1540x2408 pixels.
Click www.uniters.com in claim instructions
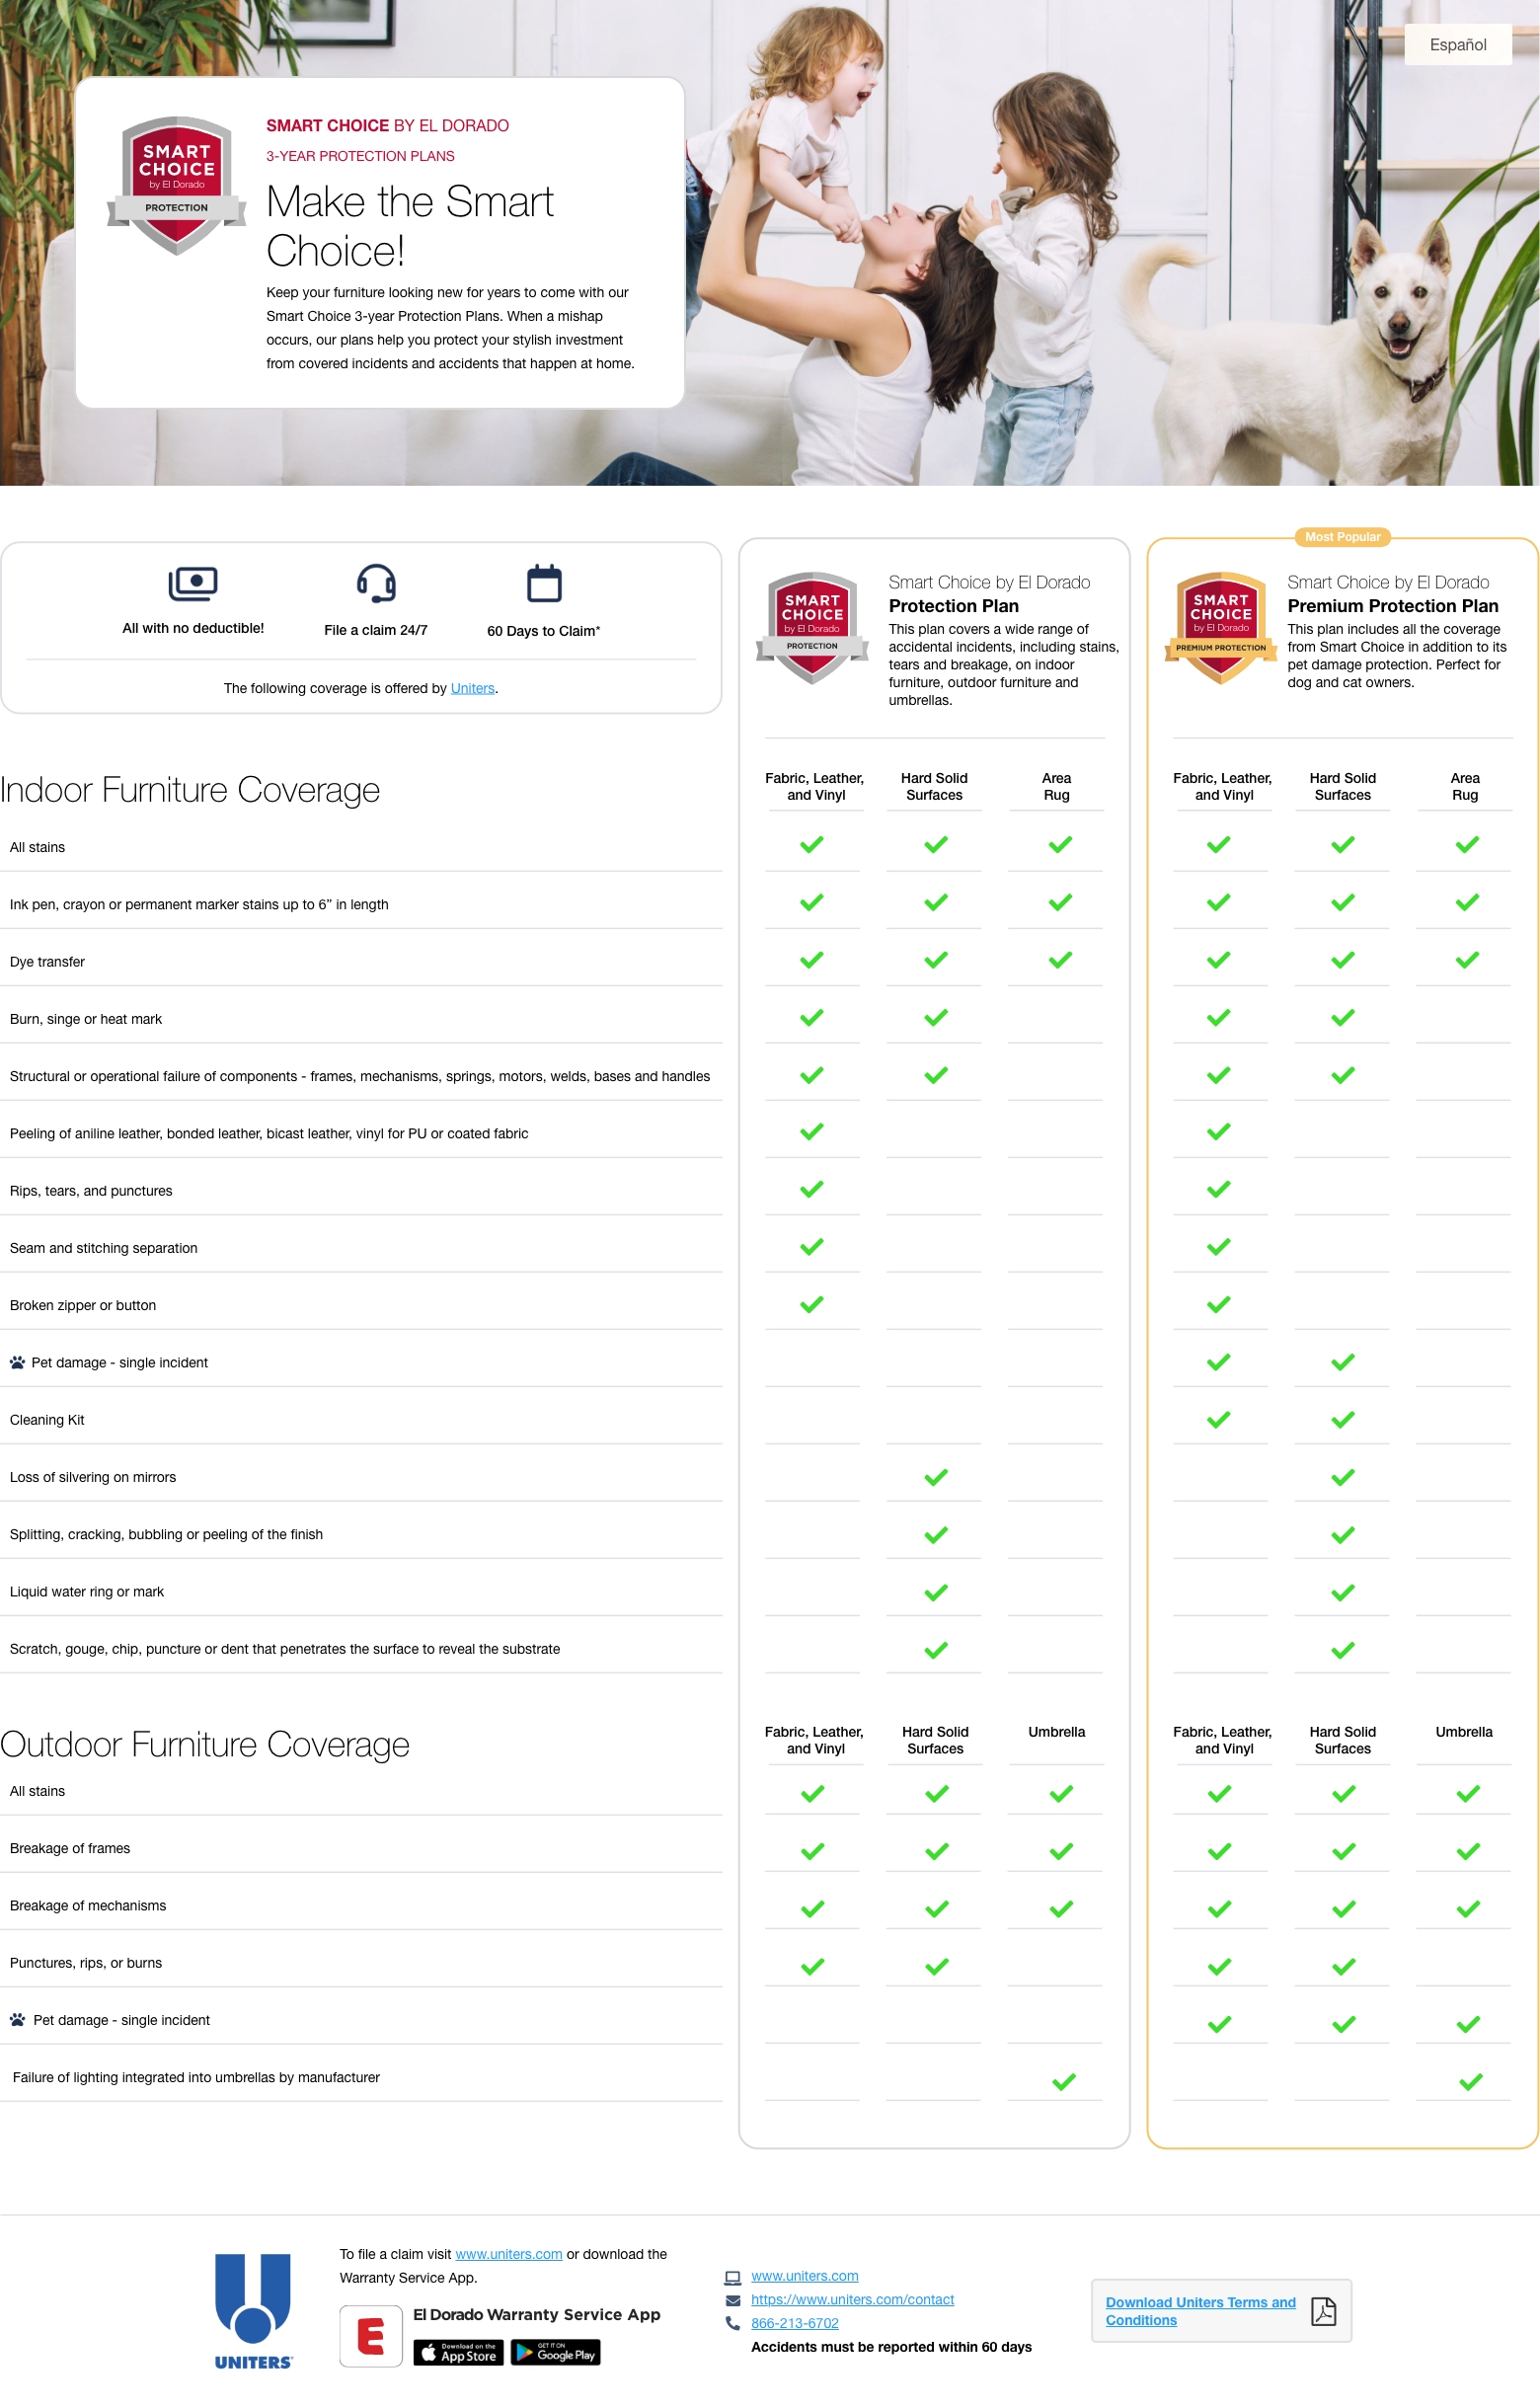coord(508,2254)
